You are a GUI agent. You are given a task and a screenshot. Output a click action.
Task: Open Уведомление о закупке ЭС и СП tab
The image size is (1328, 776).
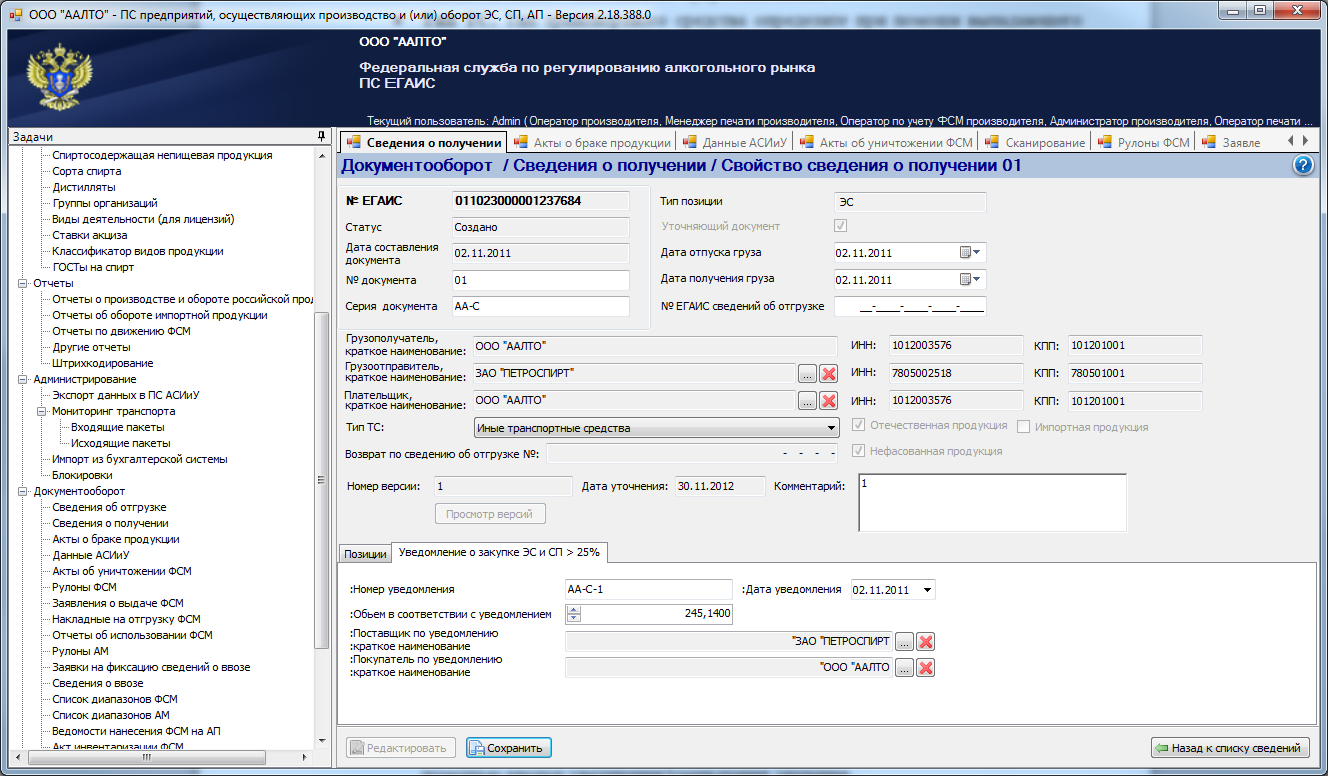(499, 552)
